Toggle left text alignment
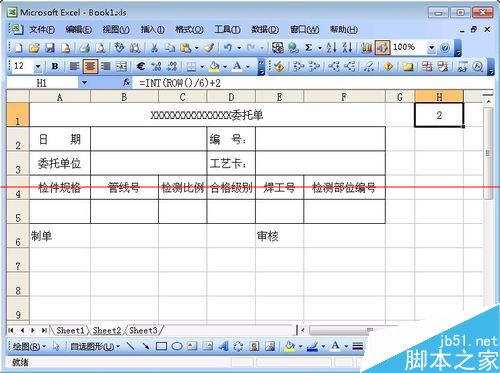 tap(74, 66)
